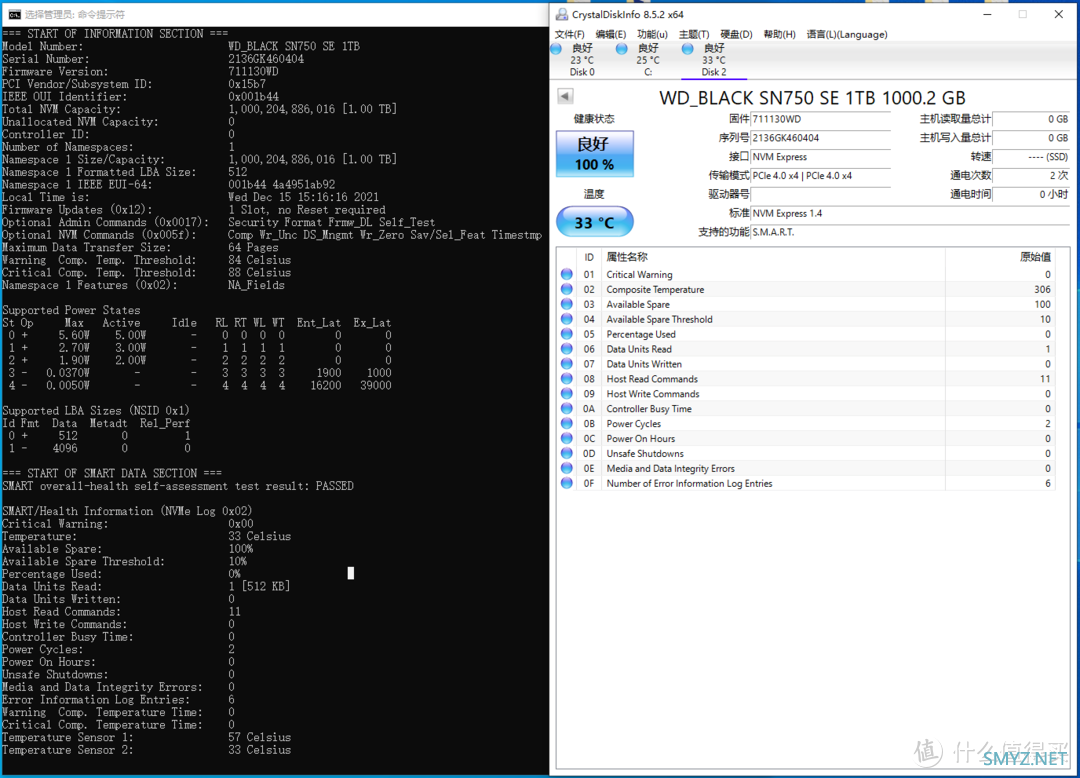Click the status orb for Number of Error Information Log Entries
The height and width of the screenshot is (778, 1080).
point(566,483)
